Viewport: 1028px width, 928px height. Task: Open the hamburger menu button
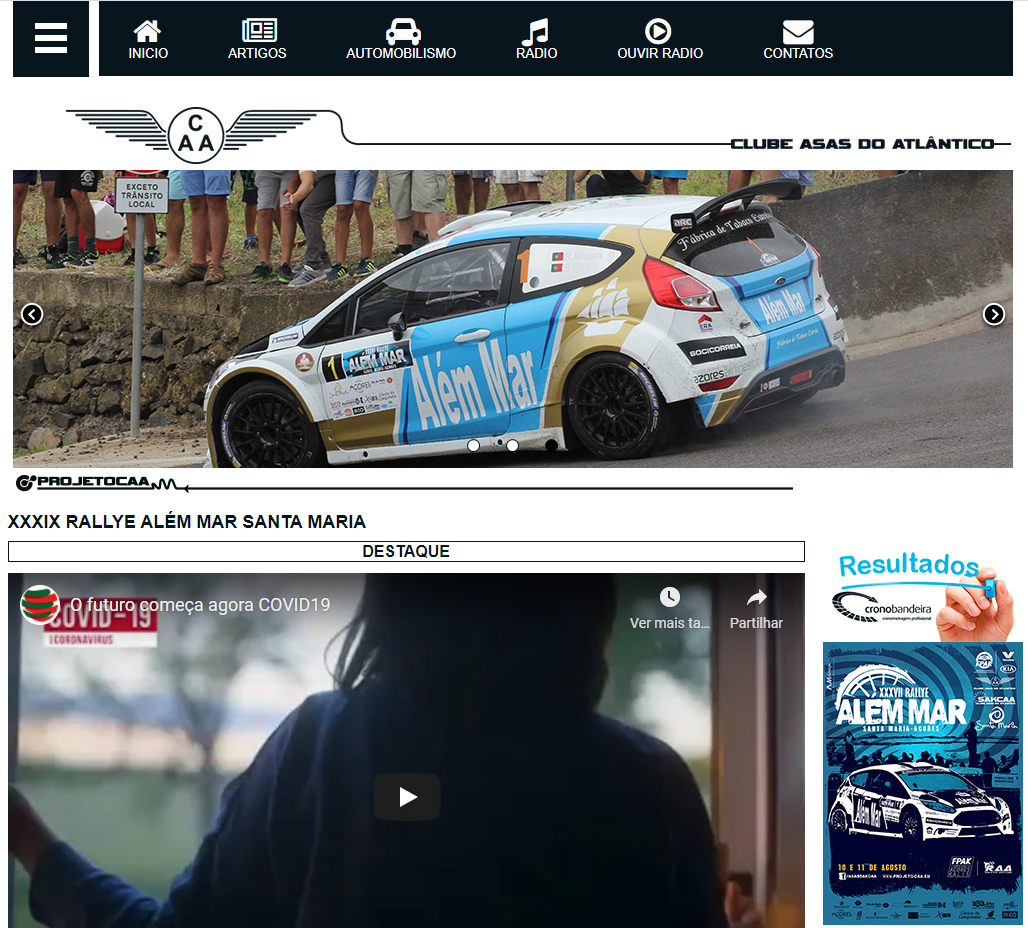click(51, 39)
